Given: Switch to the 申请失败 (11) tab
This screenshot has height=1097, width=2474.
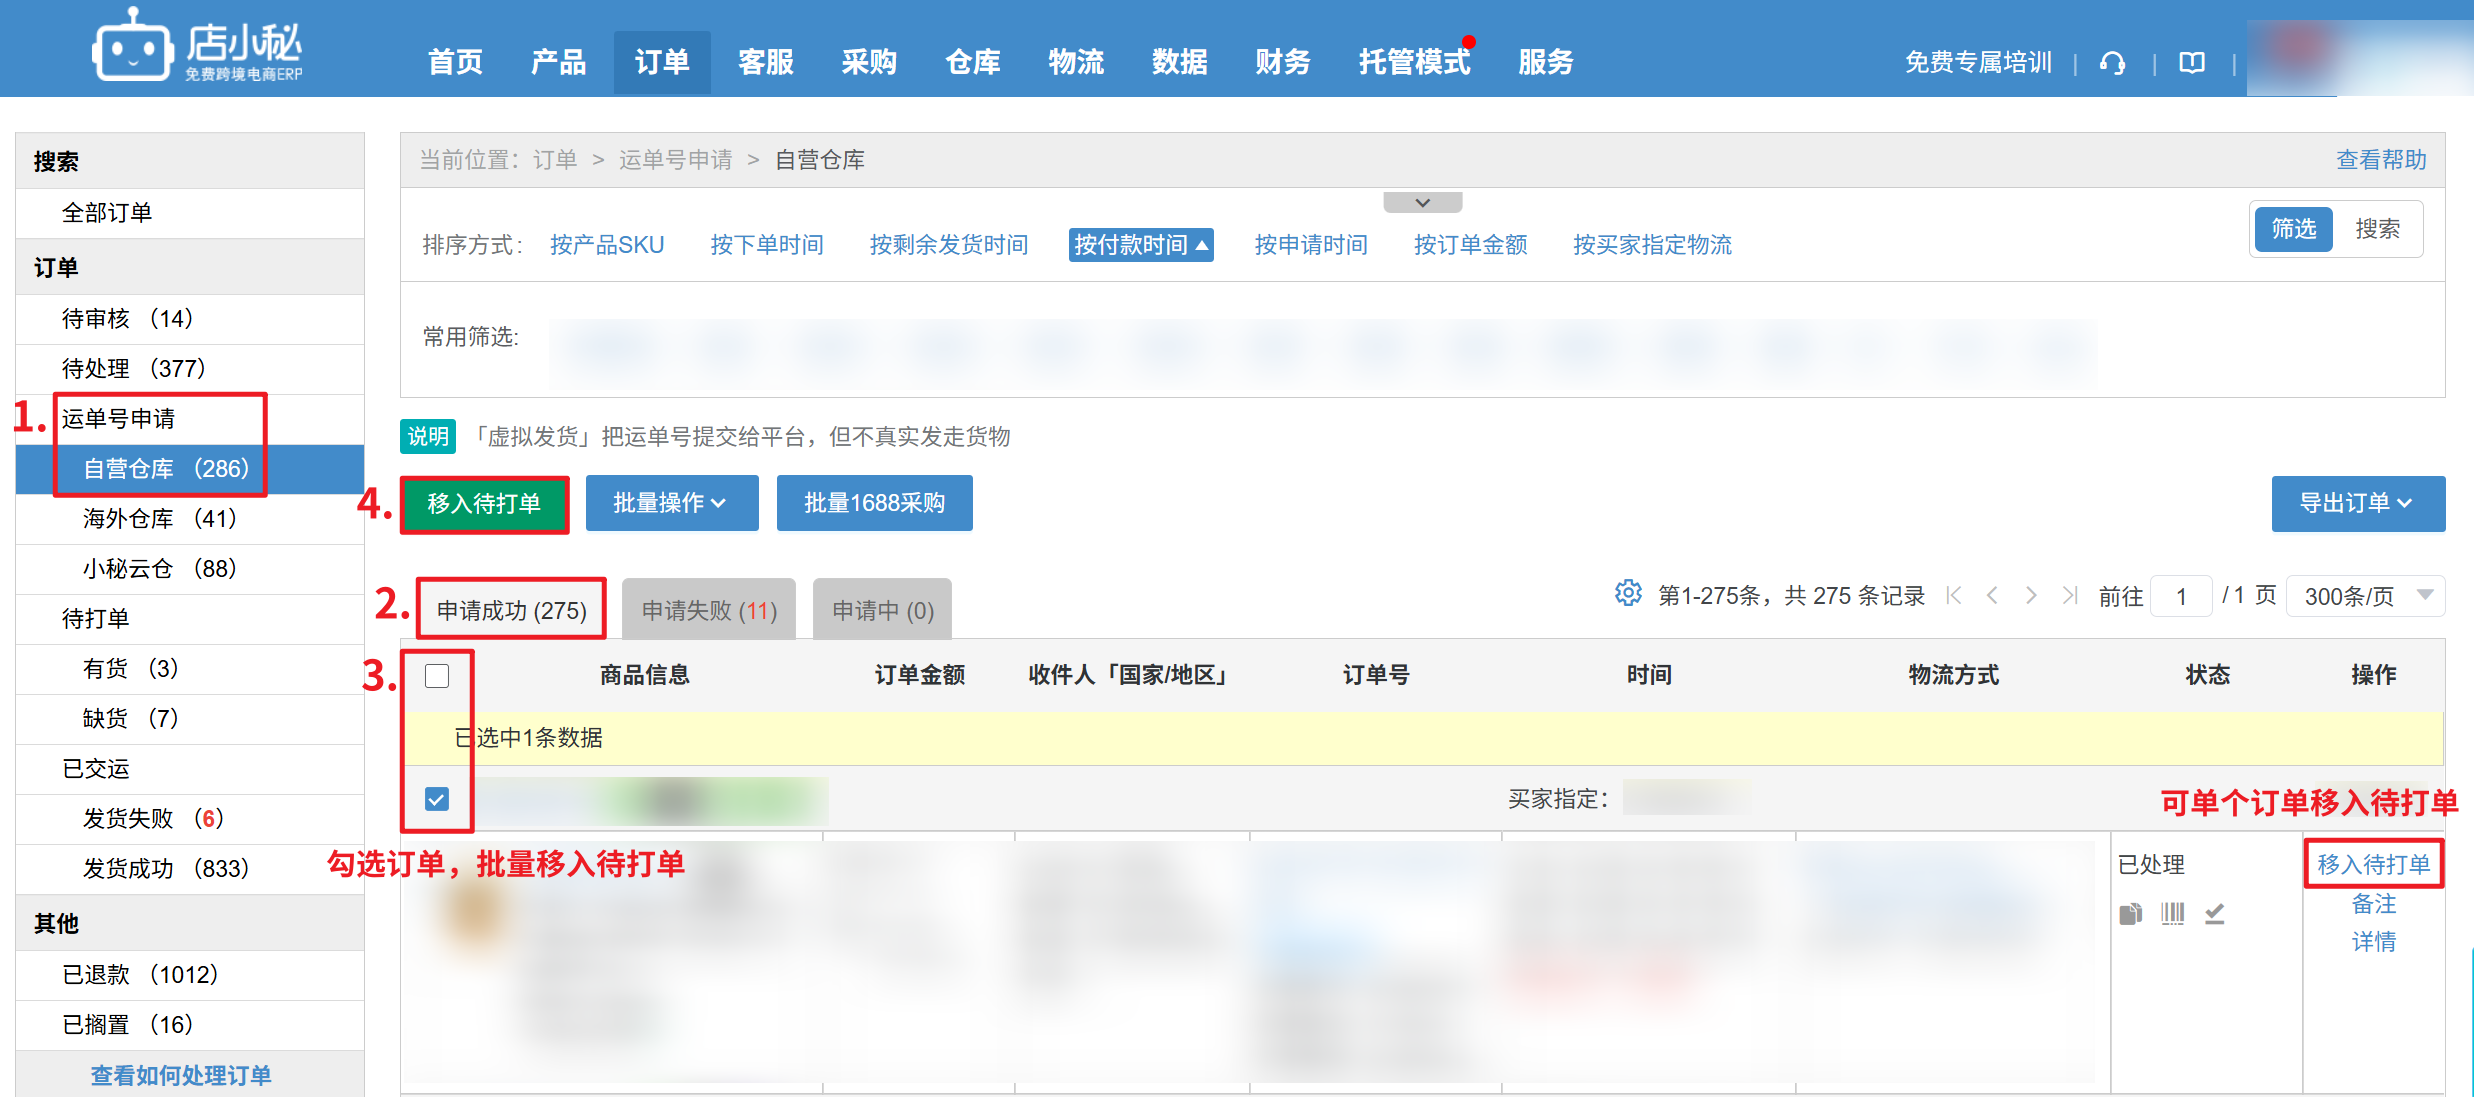Looking at the screenshot, I should (709, 610).
